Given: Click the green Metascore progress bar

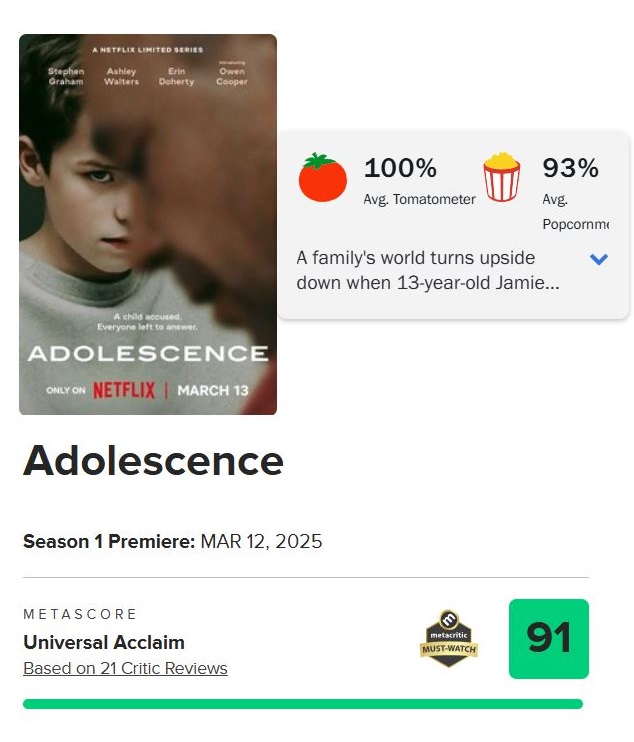Looking at the screenshot, I should coord(302,704).
